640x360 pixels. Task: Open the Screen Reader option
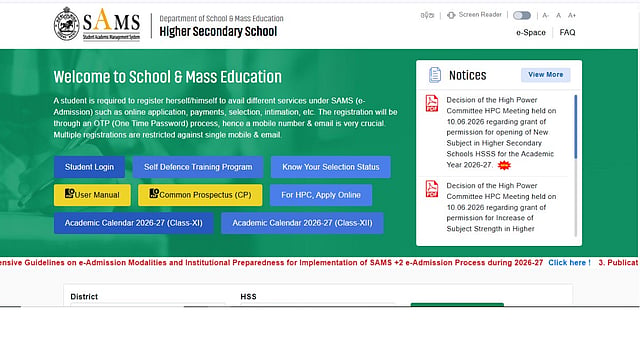tap(474, 15)
